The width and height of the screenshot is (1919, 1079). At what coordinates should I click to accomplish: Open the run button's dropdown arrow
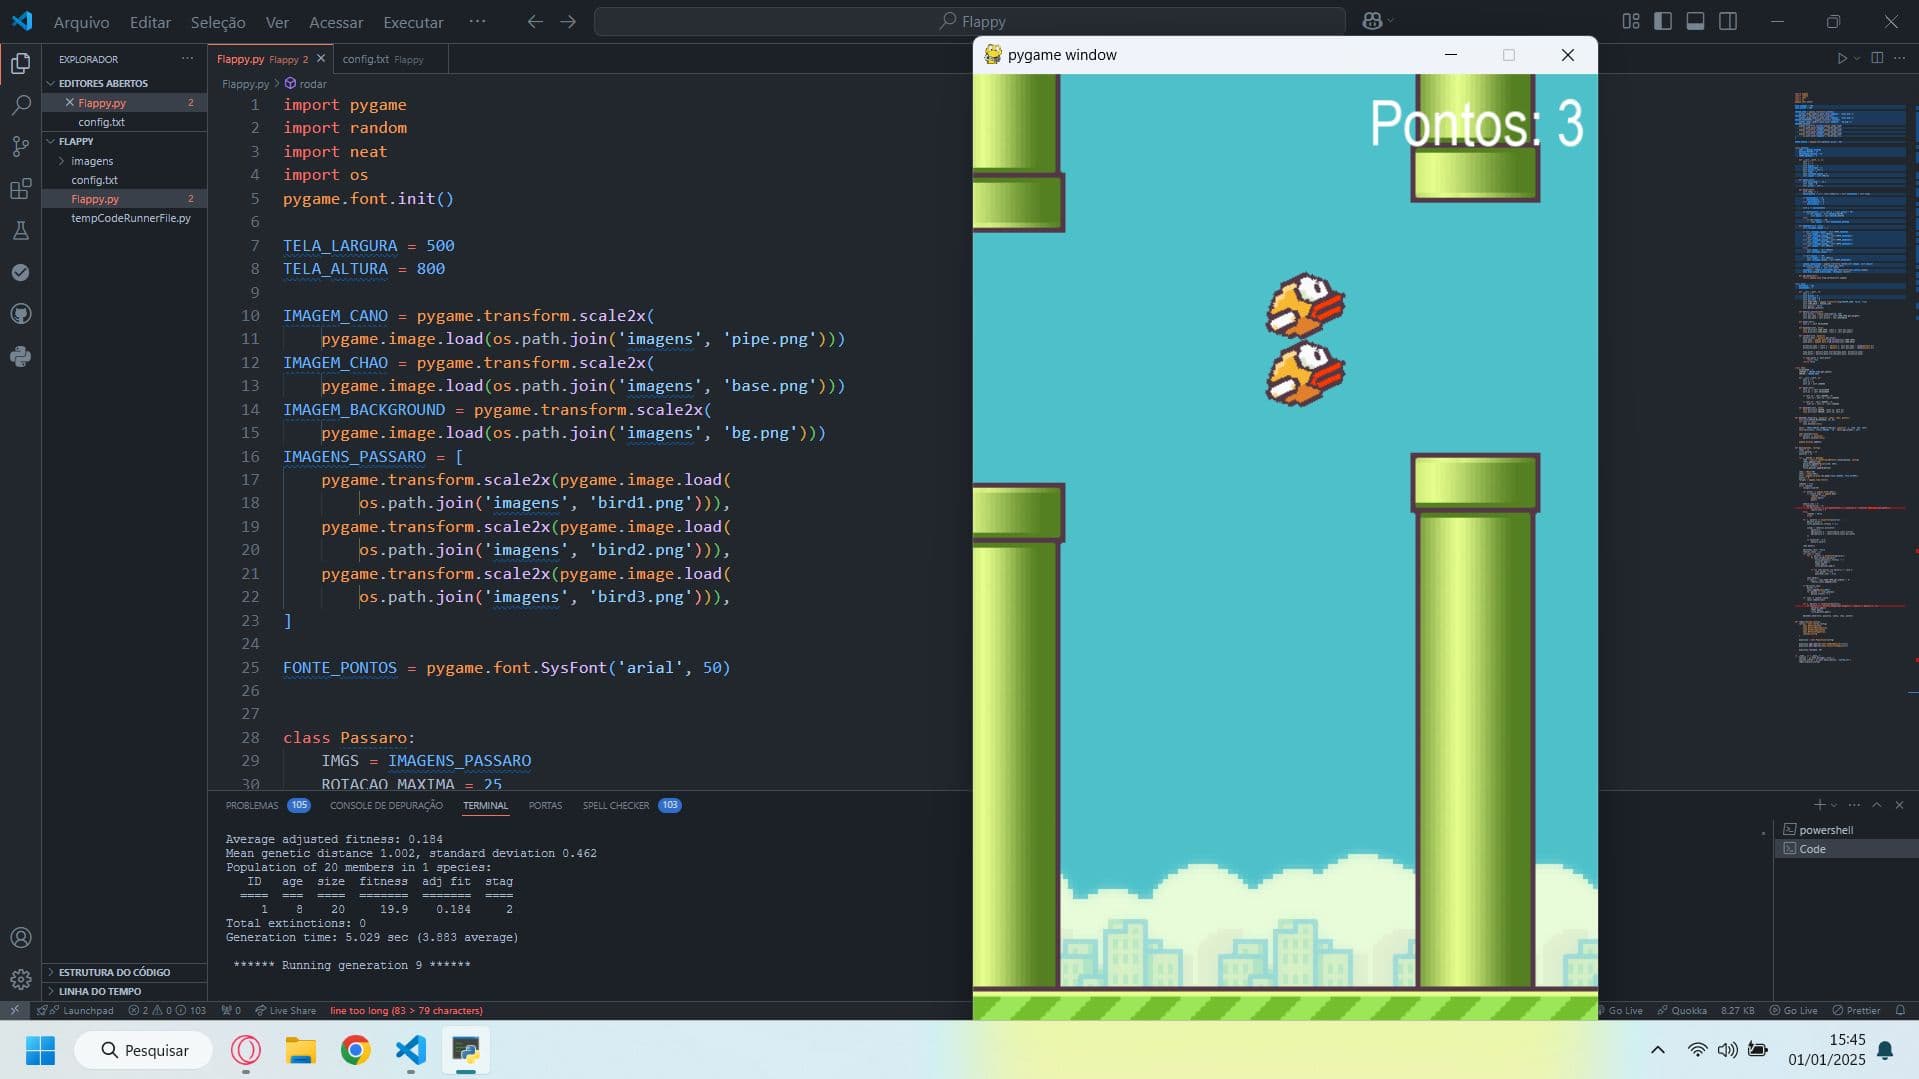(x=1857, y=58)
